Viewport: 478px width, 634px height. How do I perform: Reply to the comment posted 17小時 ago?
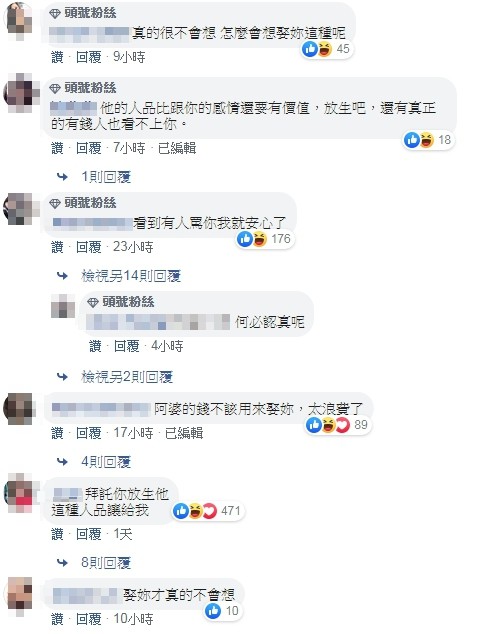[x=89, y=433]
